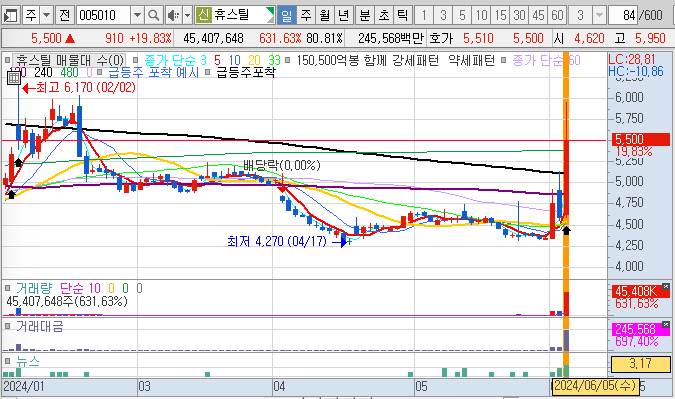Toggle the 종가 단순 3 5 10 marker
675x399 pixels.
136,60
